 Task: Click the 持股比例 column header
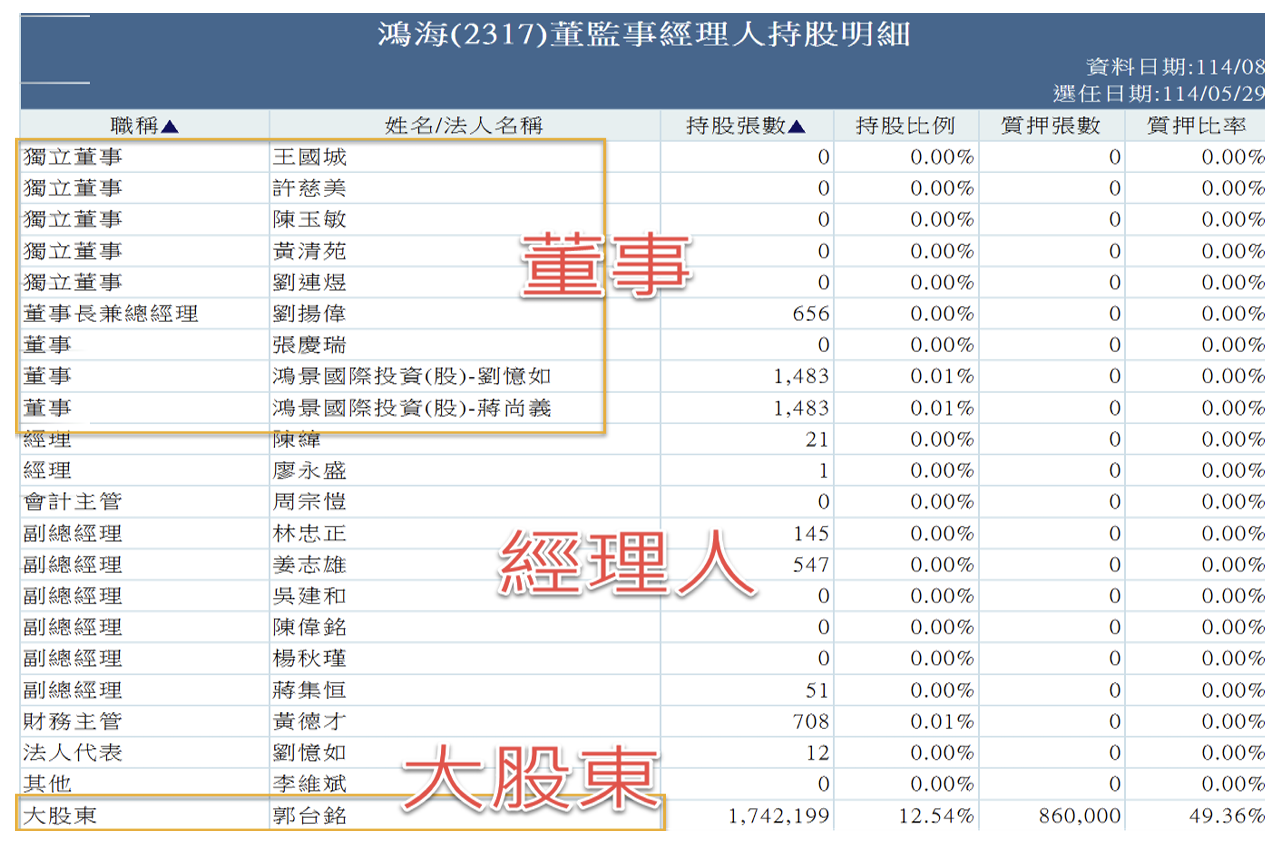[905, 126]
